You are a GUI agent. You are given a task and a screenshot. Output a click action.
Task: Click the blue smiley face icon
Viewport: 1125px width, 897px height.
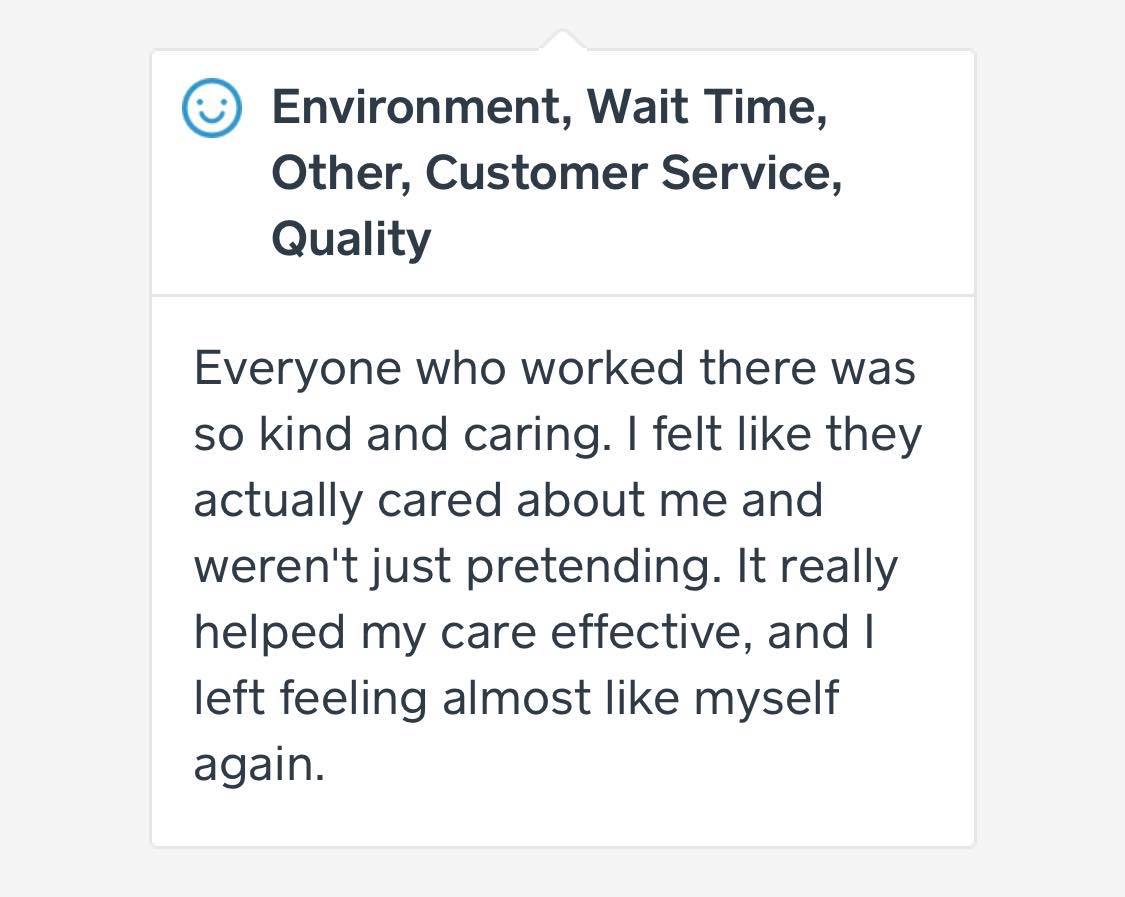coord(211,109)
